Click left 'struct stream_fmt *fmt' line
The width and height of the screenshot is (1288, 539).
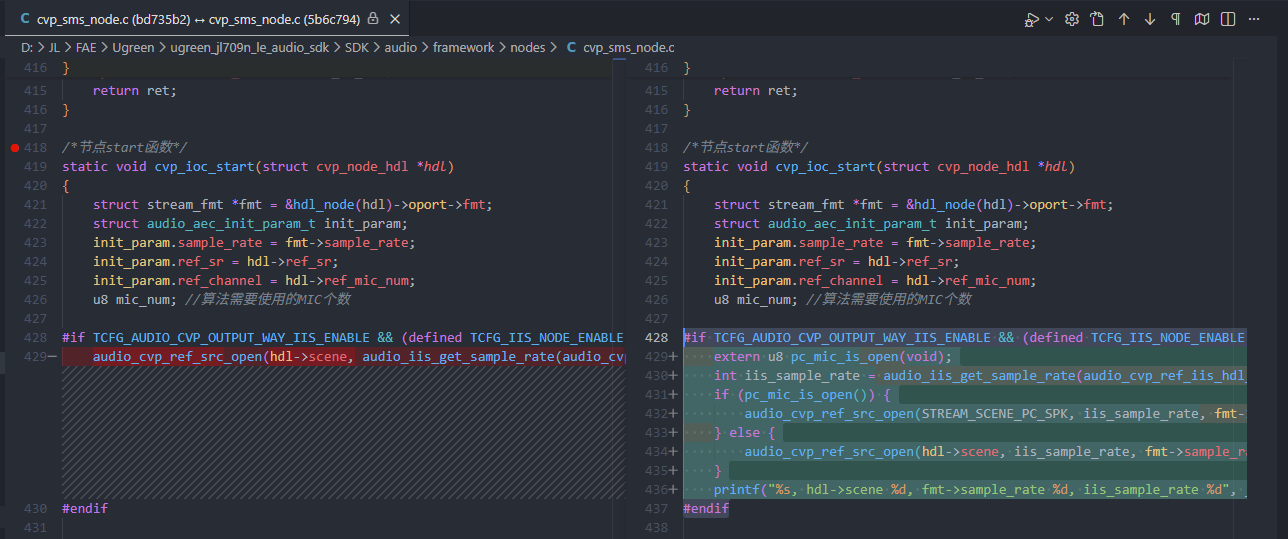click(293, 205)
